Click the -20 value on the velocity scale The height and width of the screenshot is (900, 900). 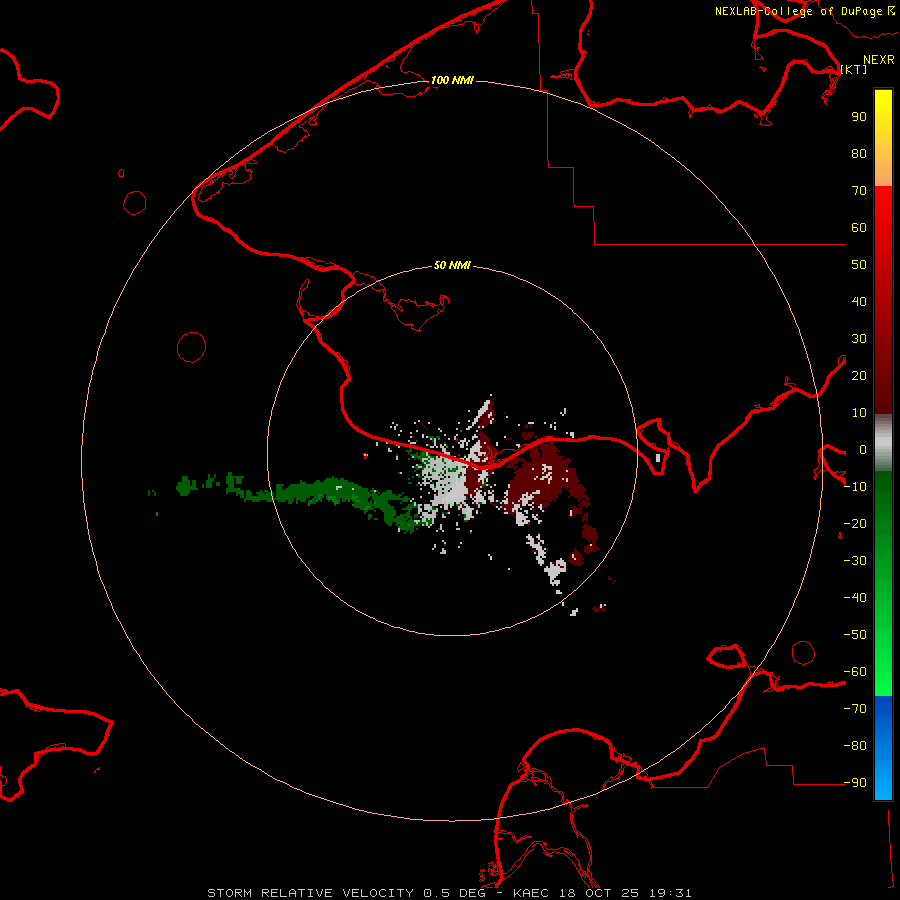(x=855, y=524)
